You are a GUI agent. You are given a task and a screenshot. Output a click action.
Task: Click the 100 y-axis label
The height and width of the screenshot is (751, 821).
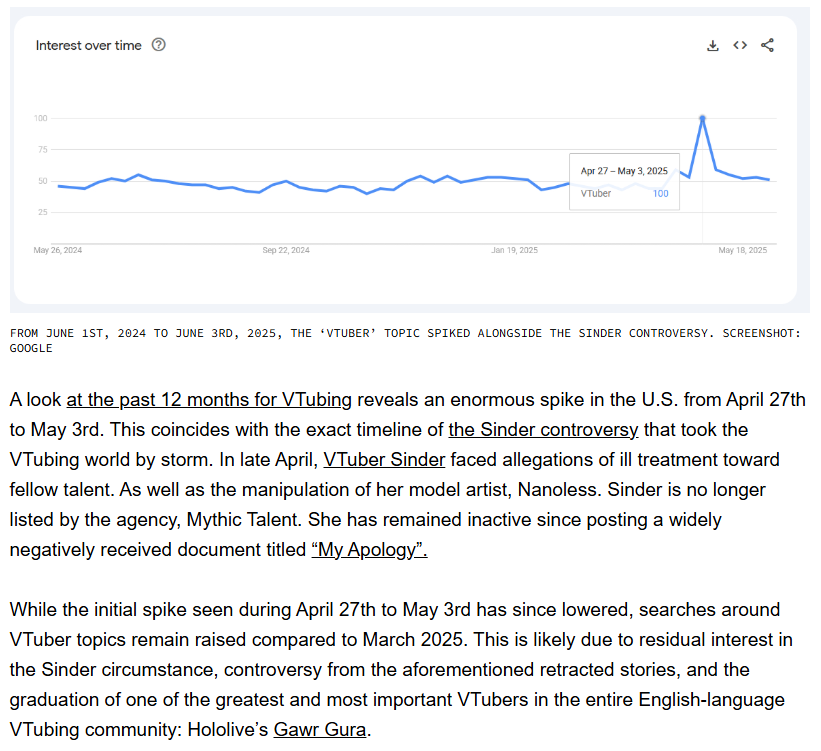(40, 118)
